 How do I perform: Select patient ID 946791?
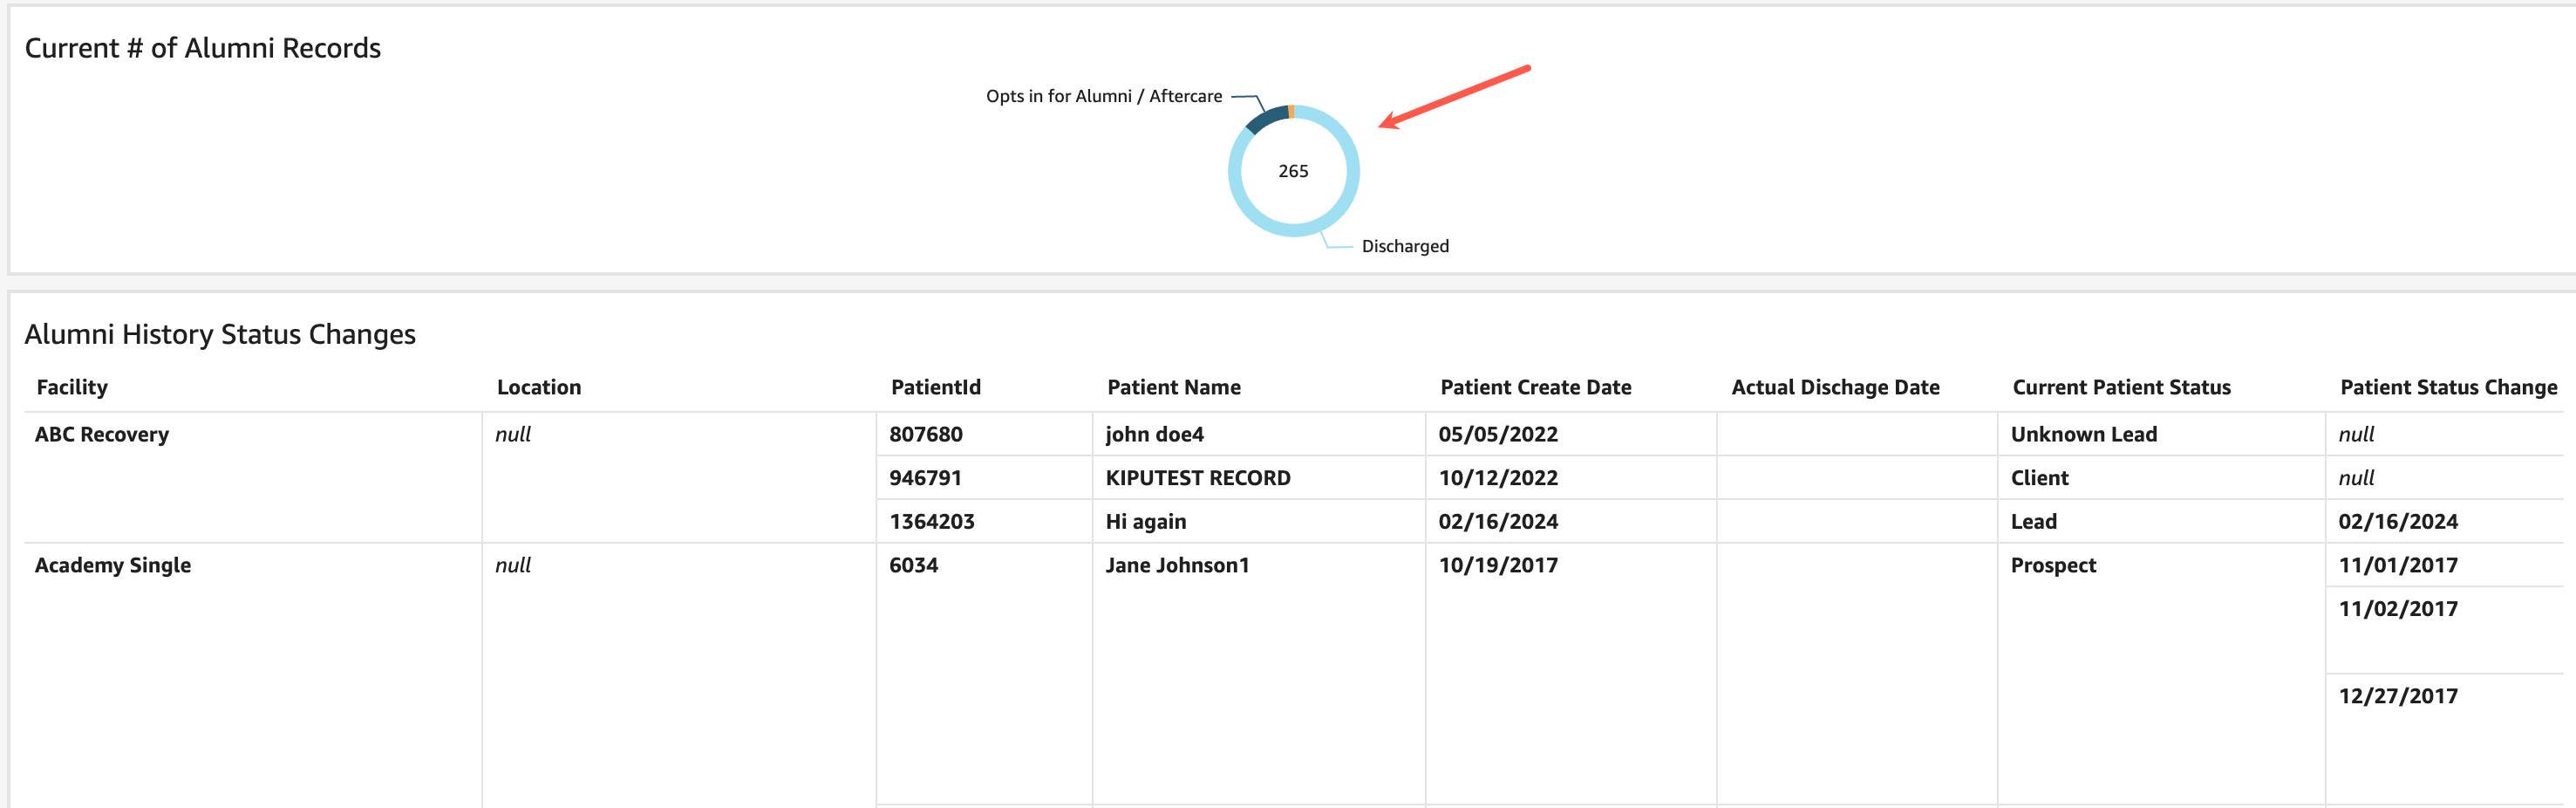click(925, 478)
